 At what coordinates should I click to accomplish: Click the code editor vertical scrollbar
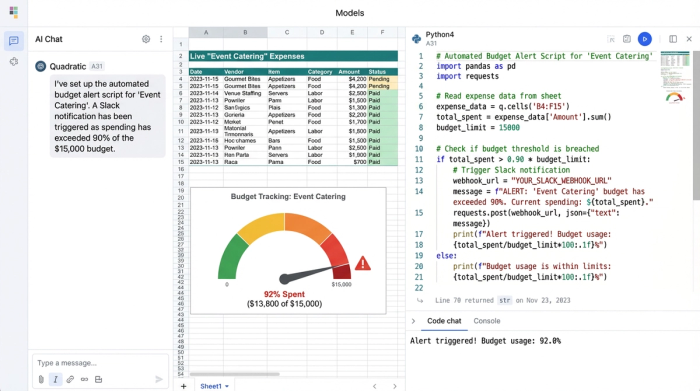click(x=696, y=125)
